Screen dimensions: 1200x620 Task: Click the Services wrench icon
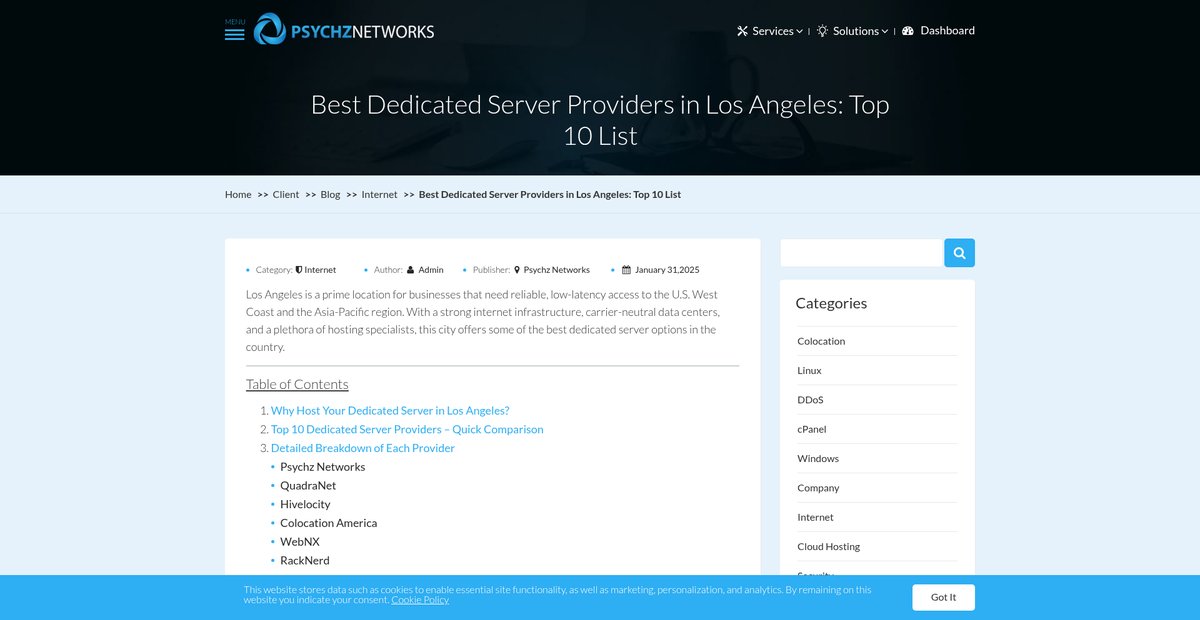[742, 31]
